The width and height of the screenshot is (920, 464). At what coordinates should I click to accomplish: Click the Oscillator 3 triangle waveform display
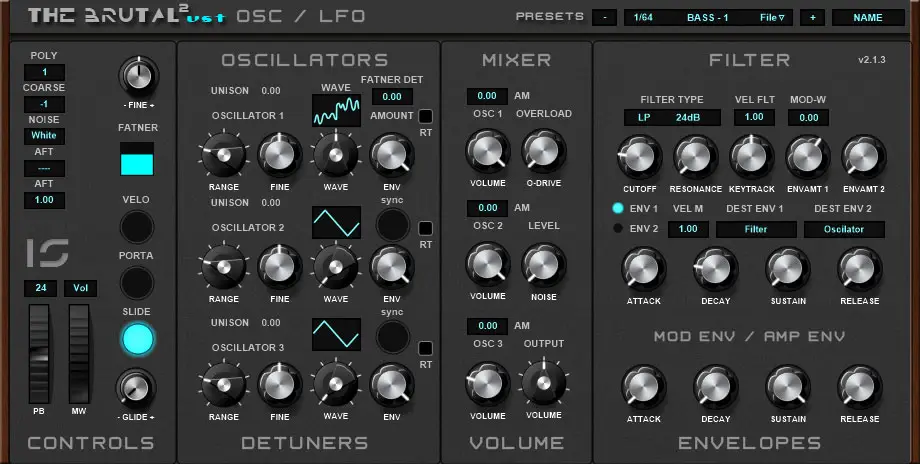[x=336, y=334]
